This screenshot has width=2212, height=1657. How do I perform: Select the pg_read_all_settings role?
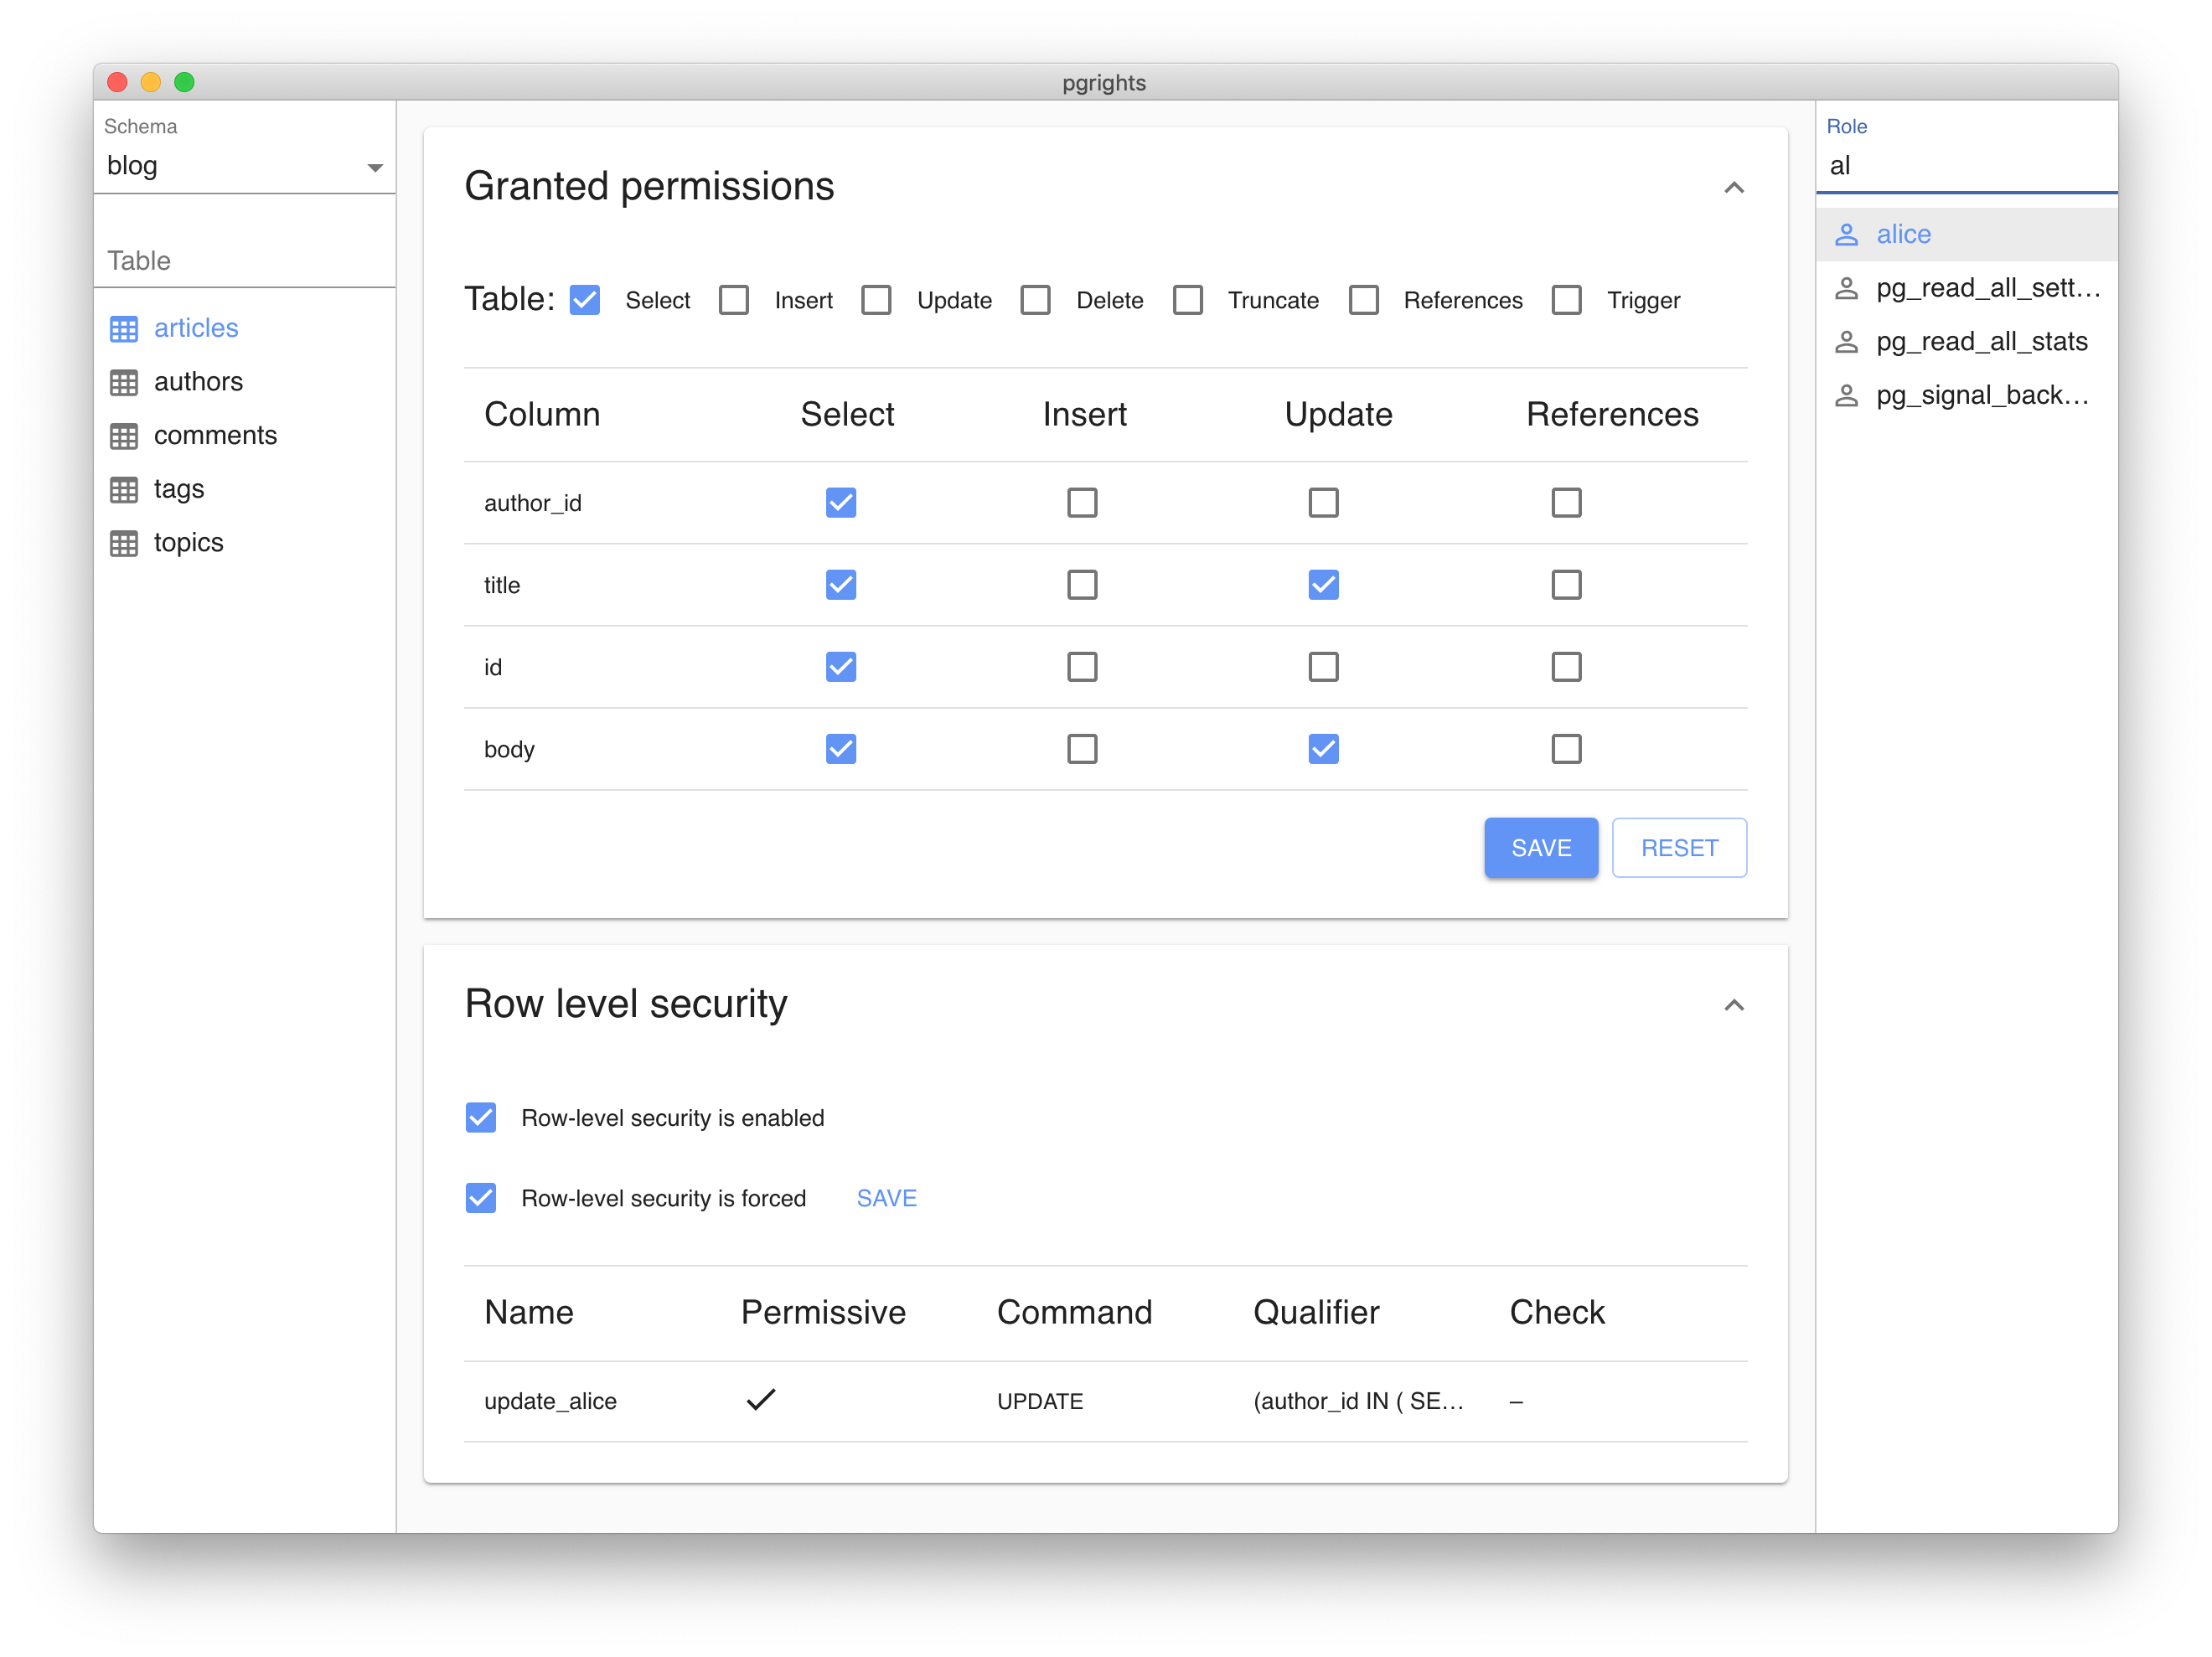coord(1966,289)
